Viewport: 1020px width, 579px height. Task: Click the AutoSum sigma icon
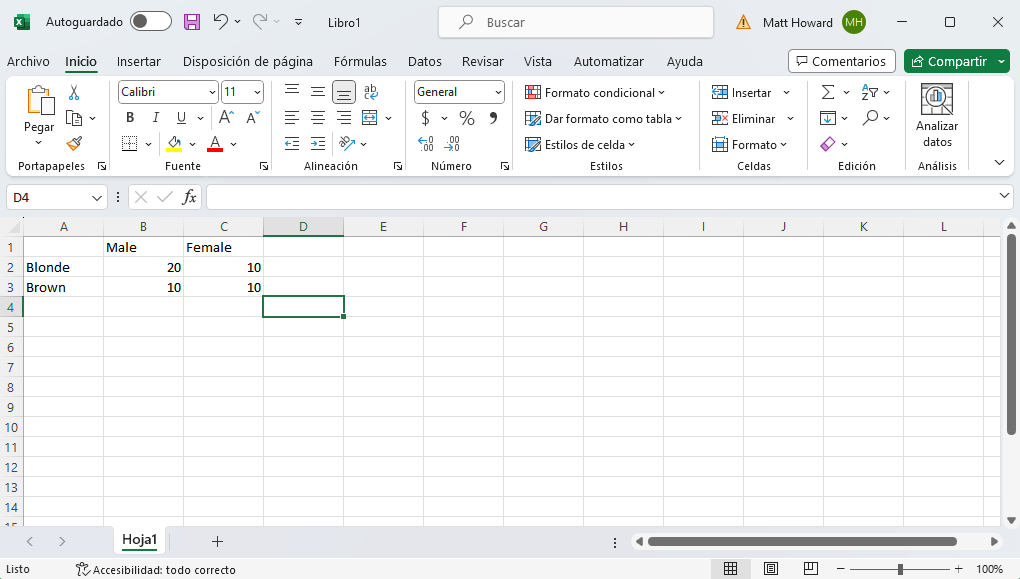827,92
